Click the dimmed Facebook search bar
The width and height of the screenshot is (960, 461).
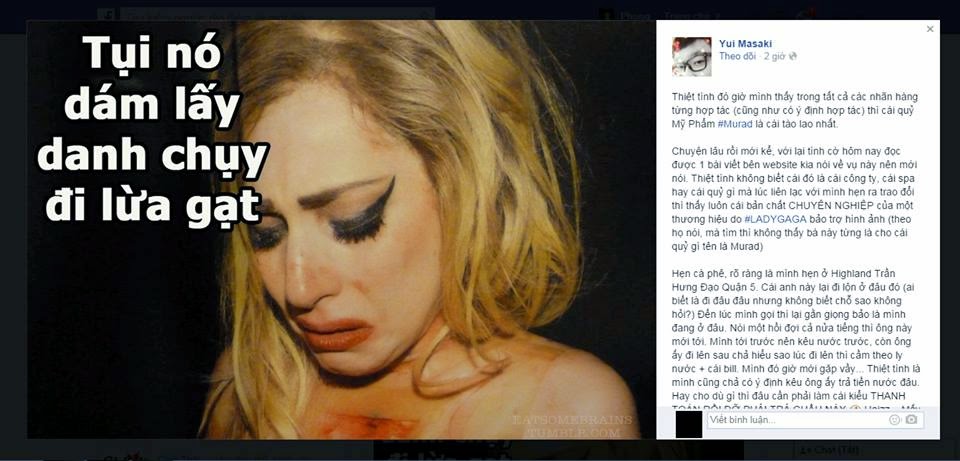(x=277, y=14)
